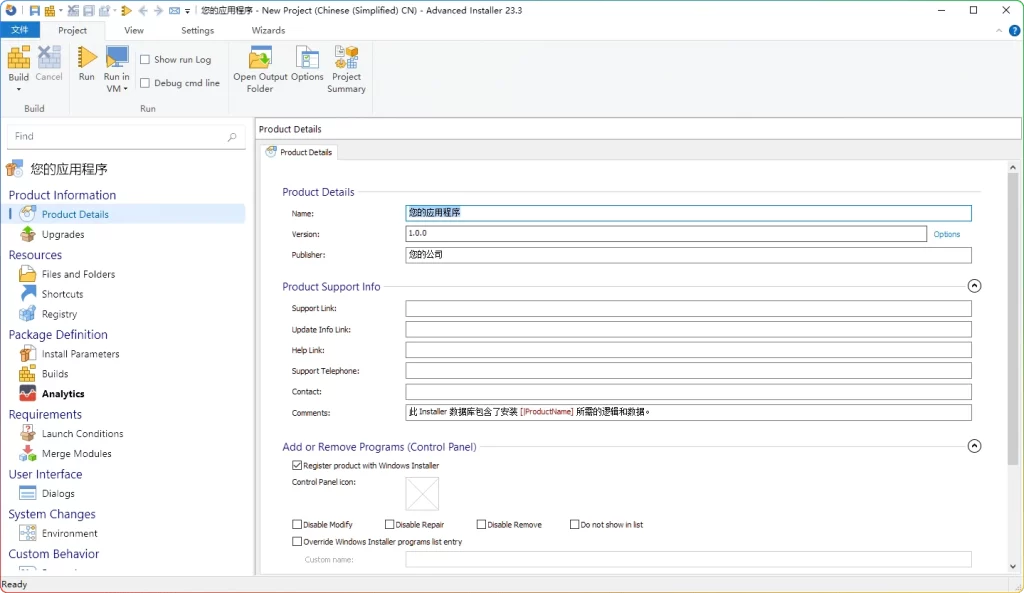
Task: Open Install Parameters page
Action: [80, 354]
